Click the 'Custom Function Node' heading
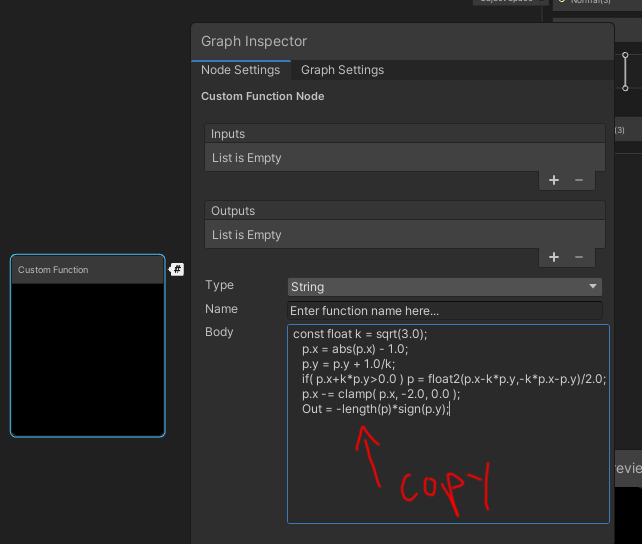 click(262, 96)
